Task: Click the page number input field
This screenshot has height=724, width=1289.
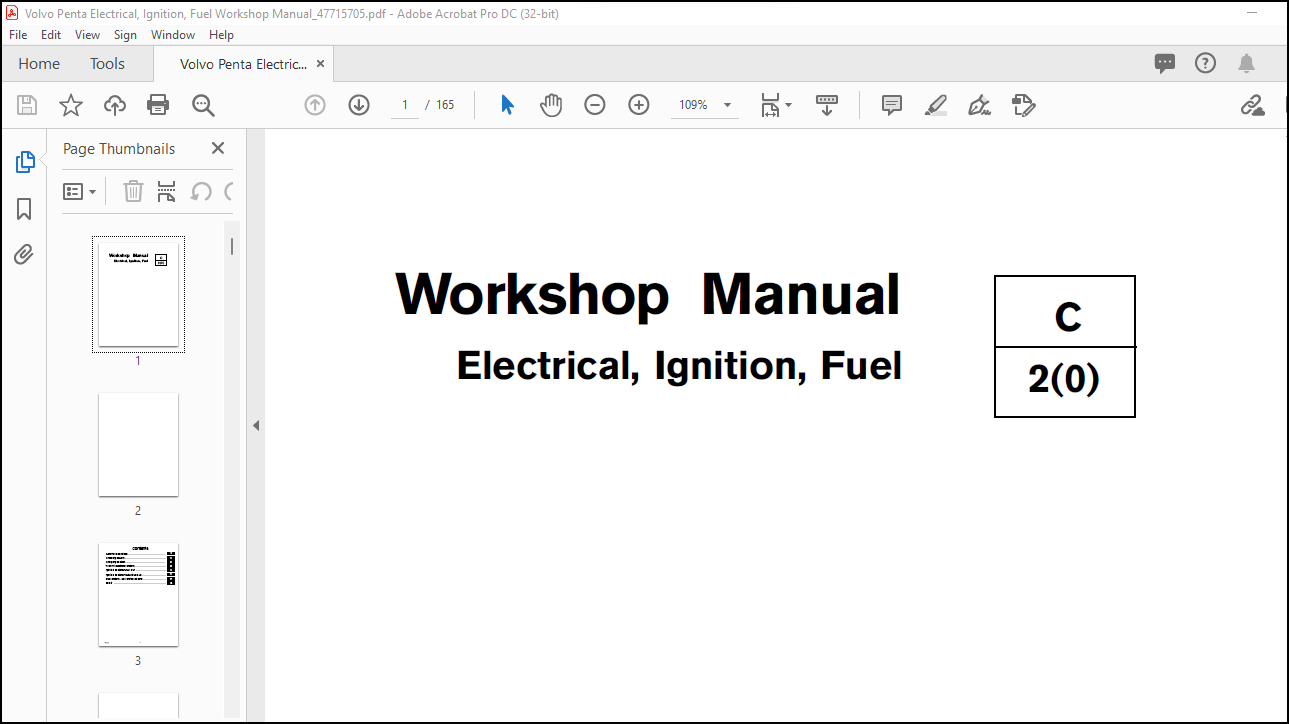Action: pyautogui.click(x=405, y=105)
